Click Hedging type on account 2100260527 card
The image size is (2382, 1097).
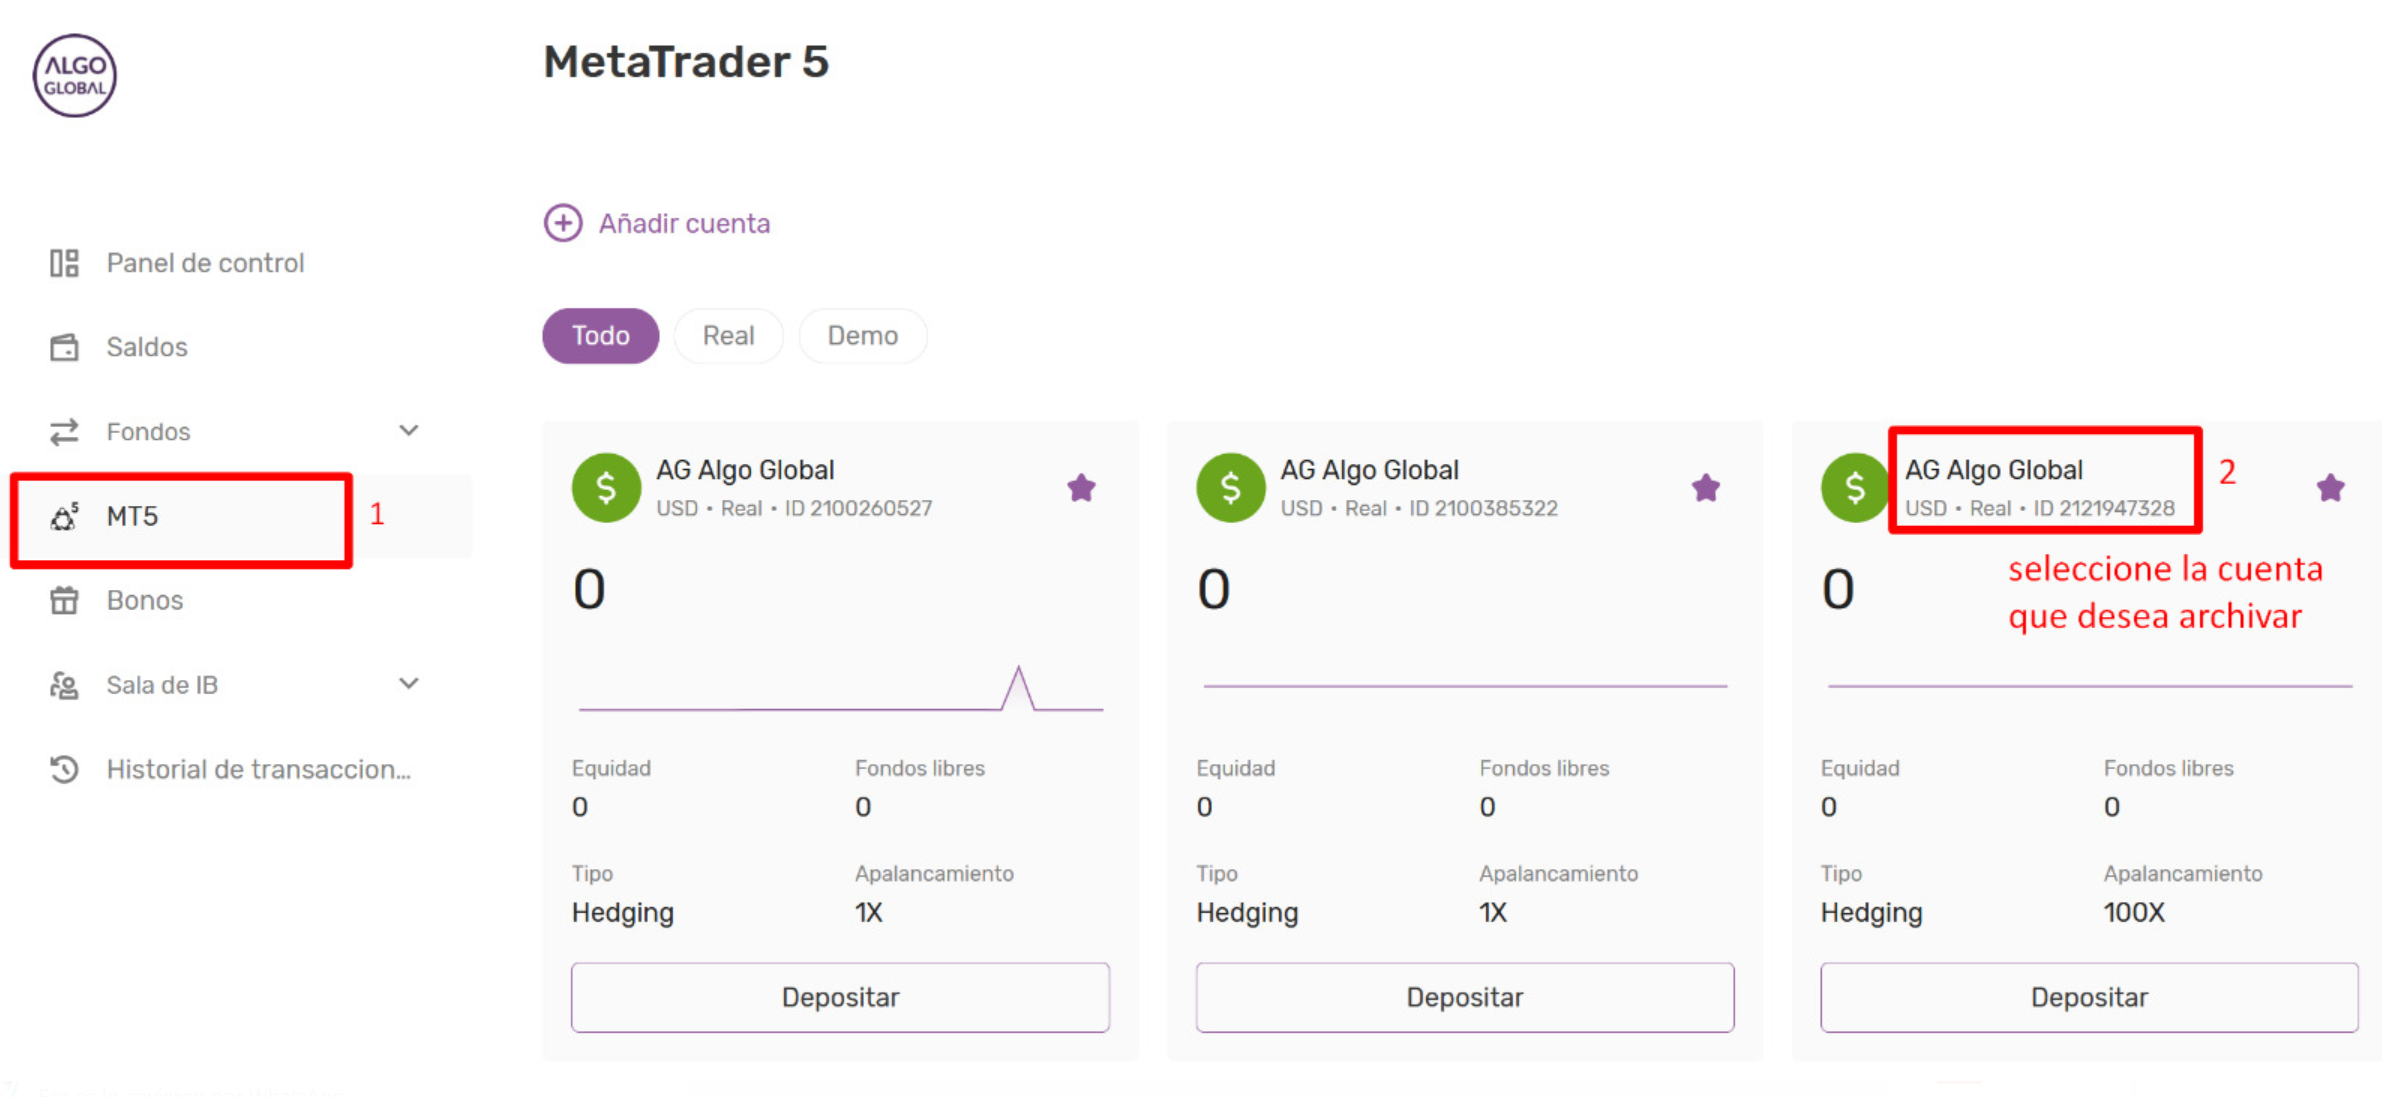(623, 913)
